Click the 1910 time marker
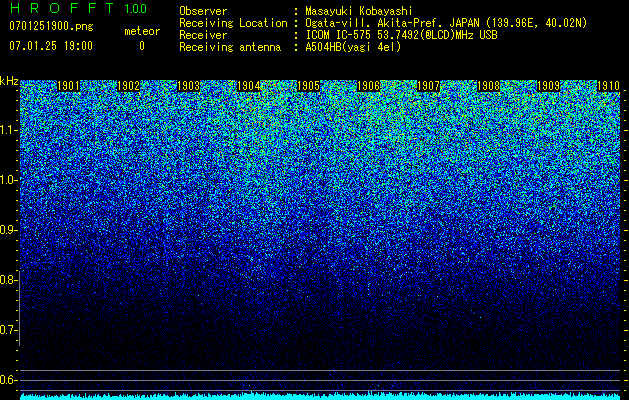Screen dimensions: 629x400 click(609, 86)
